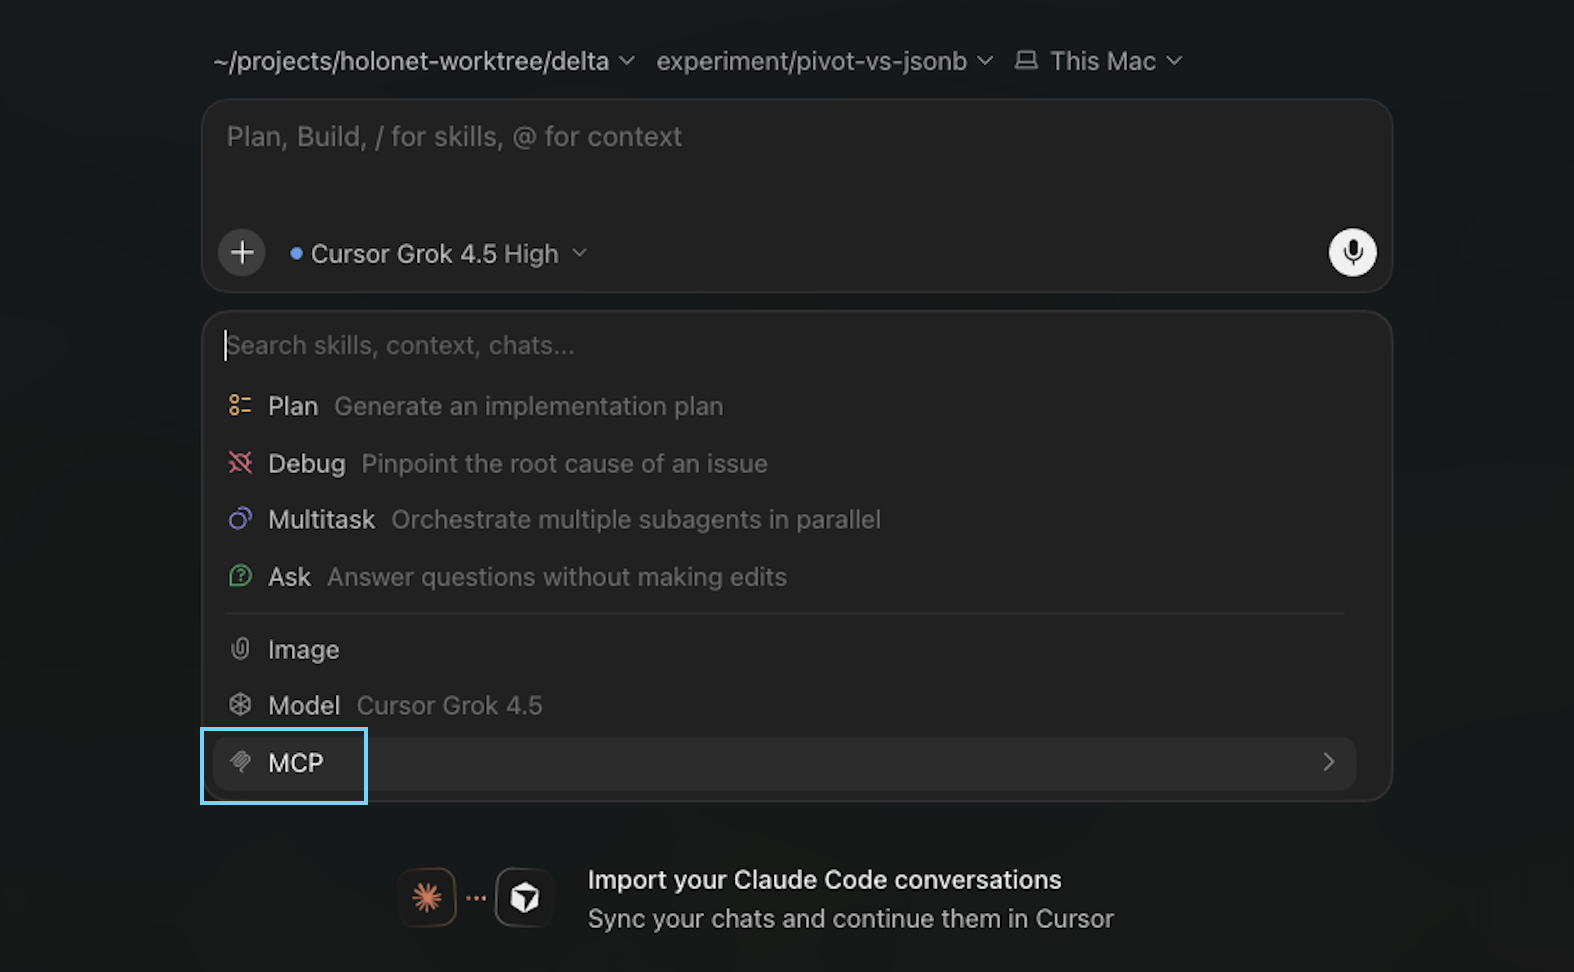Open the Model Cursor Grok 4.5 entry
Image resolution: width=1574 pixels, height=972 pixels.
(784, 706)
